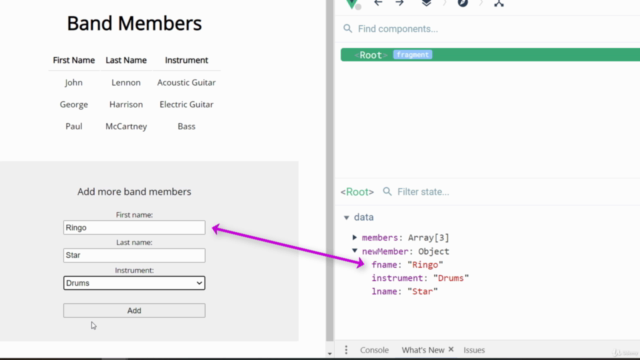Viewport: 640px width, 360px height.
Task: Click the Electric Guitar table cell
Action: click(187, 104)
